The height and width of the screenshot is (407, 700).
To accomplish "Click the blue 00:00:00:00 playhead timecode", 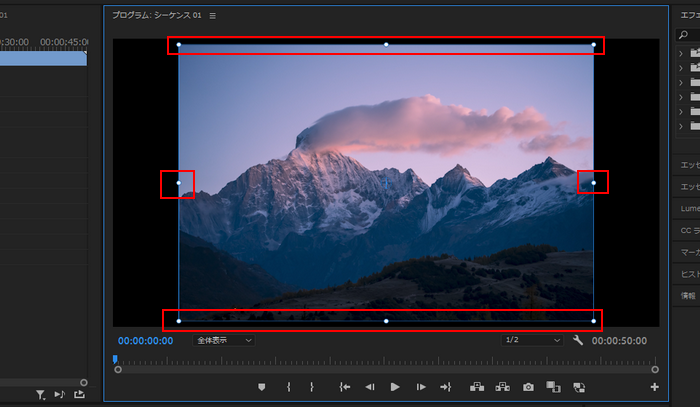I will pyautogui.click(x=145, y=340).
